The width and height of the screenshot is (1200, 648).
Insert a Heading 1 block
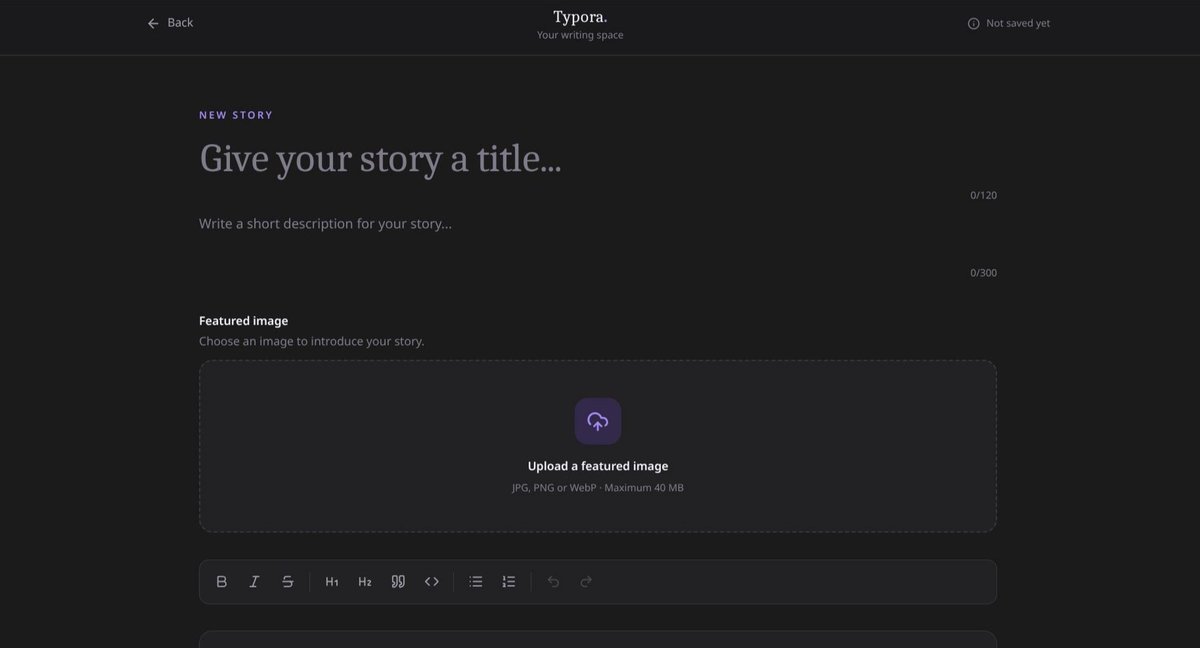(x=332, y=582)
